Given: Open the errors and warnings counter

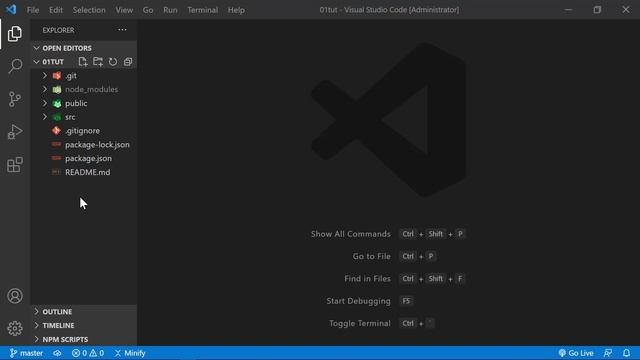Looking at the screenshot, I should (x=88, y=353).
